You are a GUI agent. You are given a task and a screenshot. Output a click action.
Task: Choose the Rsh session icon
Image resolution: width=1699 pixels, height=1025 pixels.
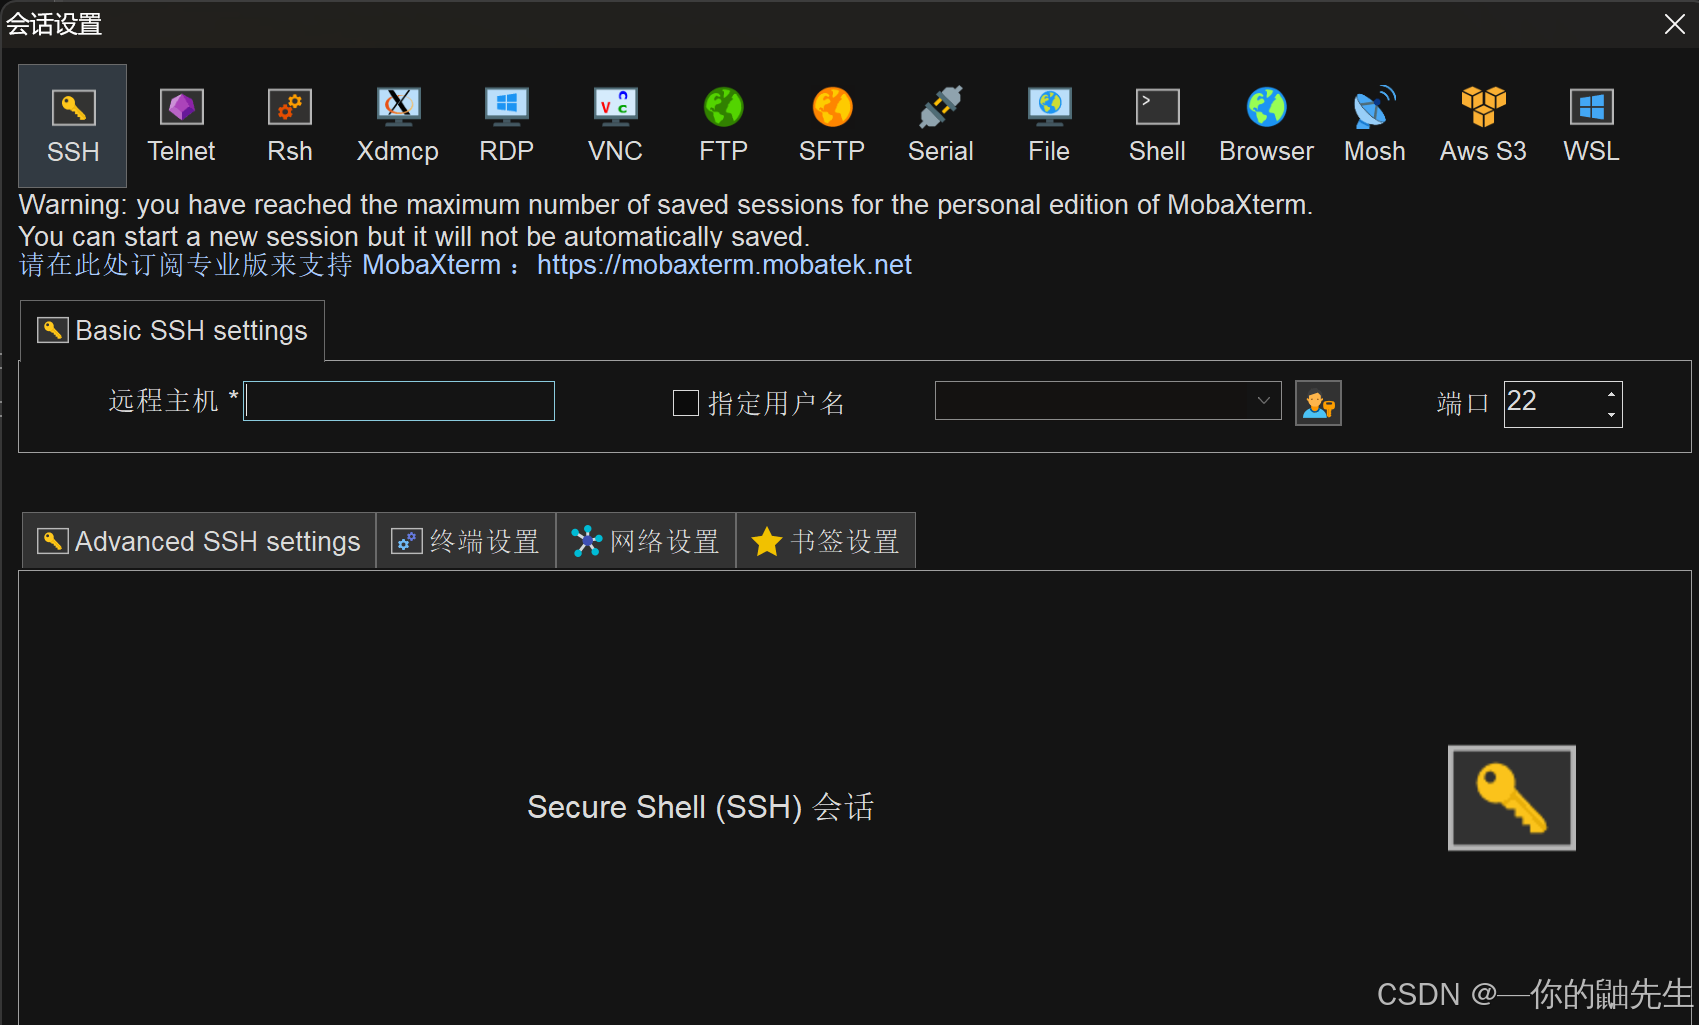pyautogui.click(x=290, y=126)
